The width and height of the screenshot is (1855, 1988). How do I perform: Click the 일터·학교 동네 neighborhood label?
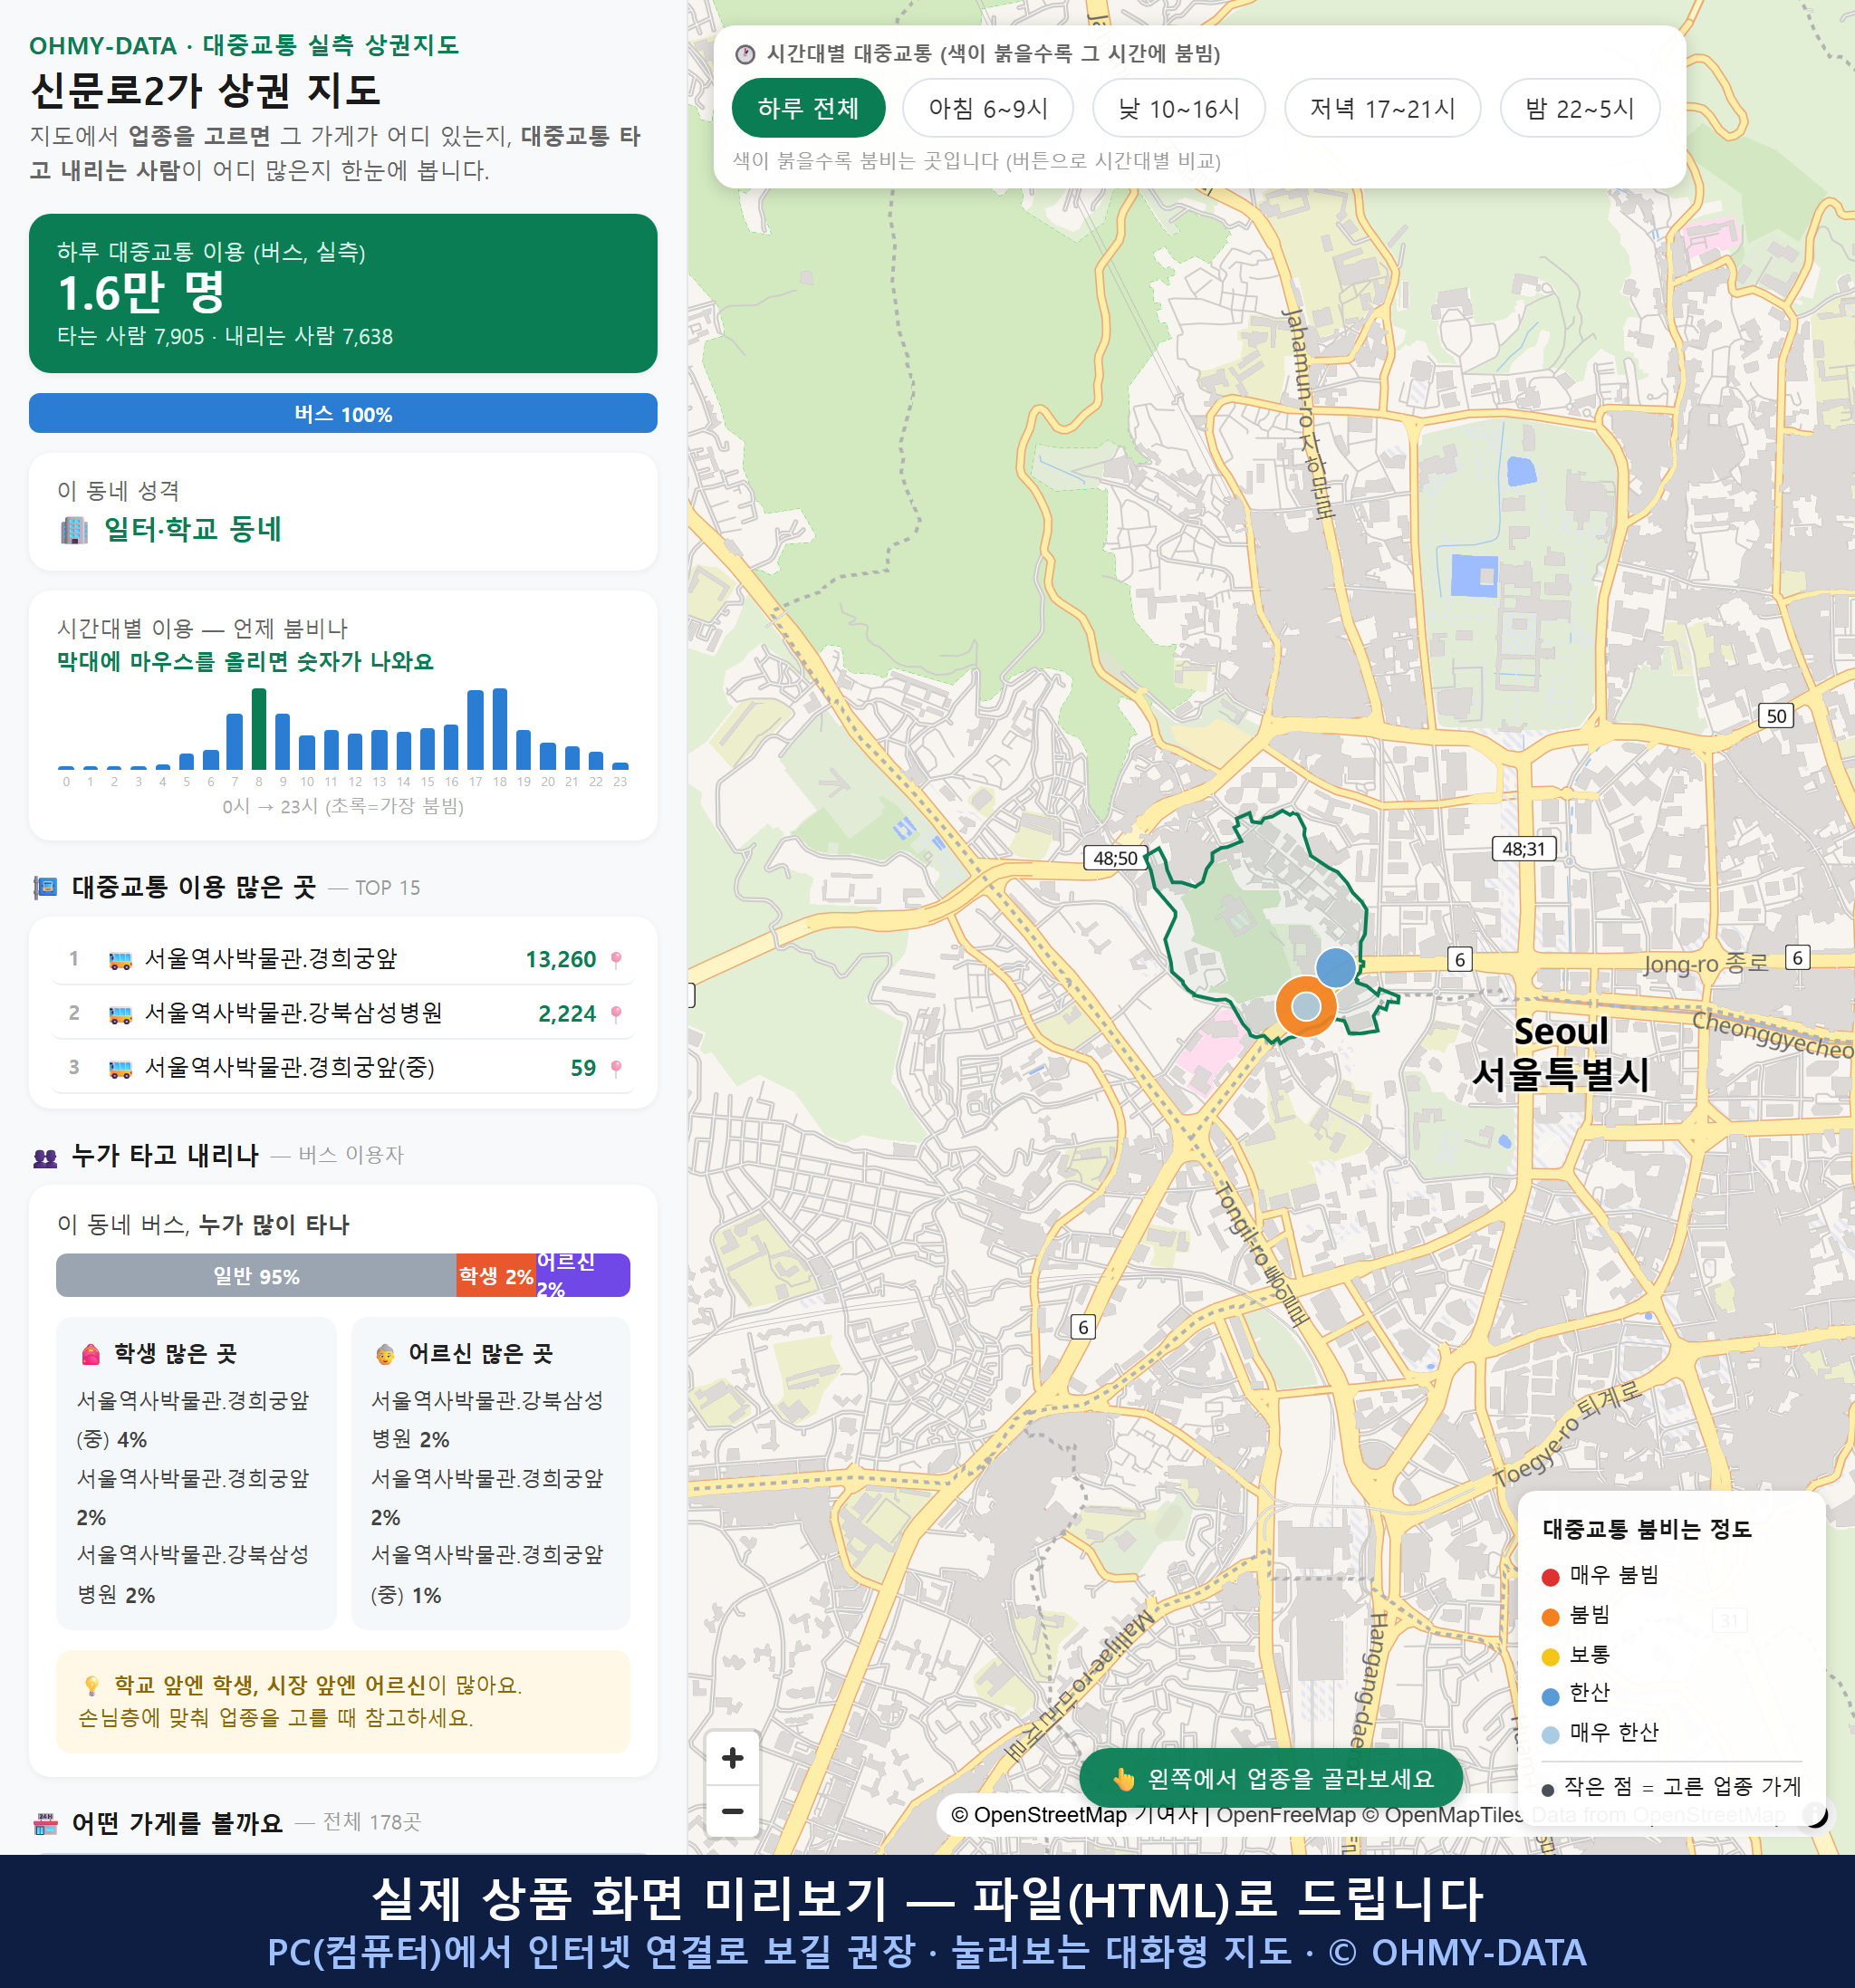tap(193, 529)
